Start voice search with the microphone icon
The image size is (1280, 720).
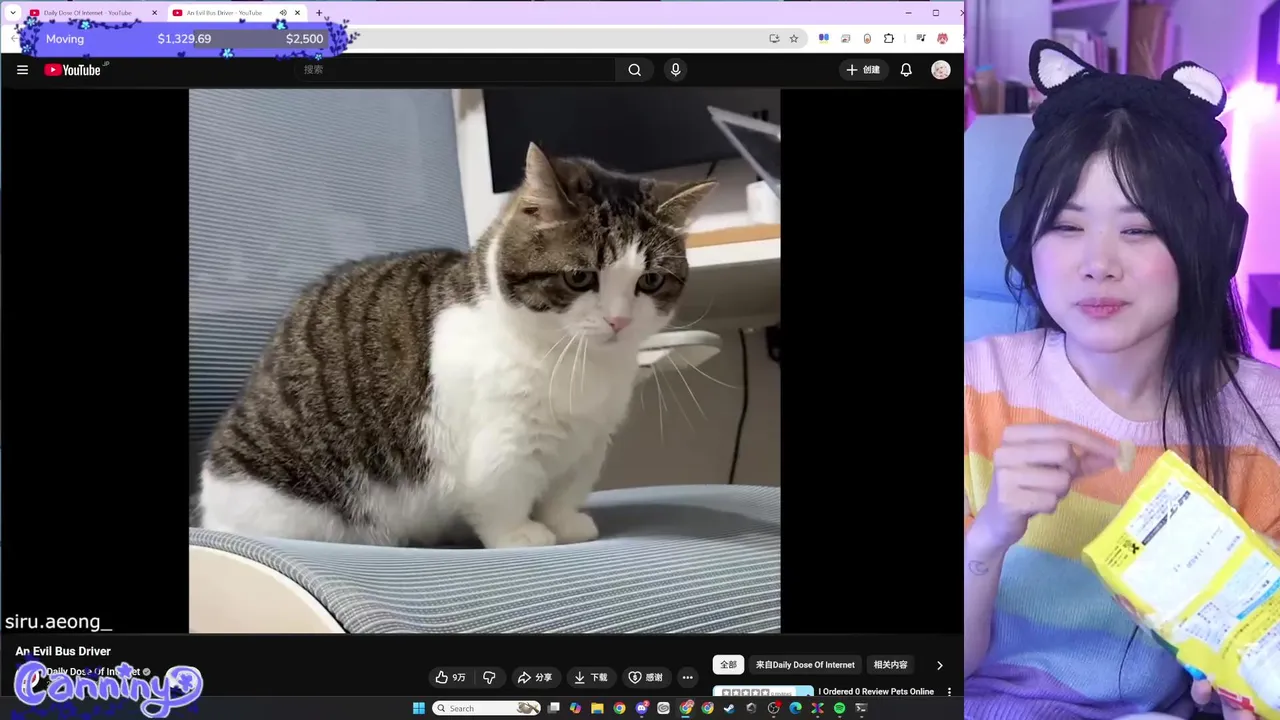point(675,70)
